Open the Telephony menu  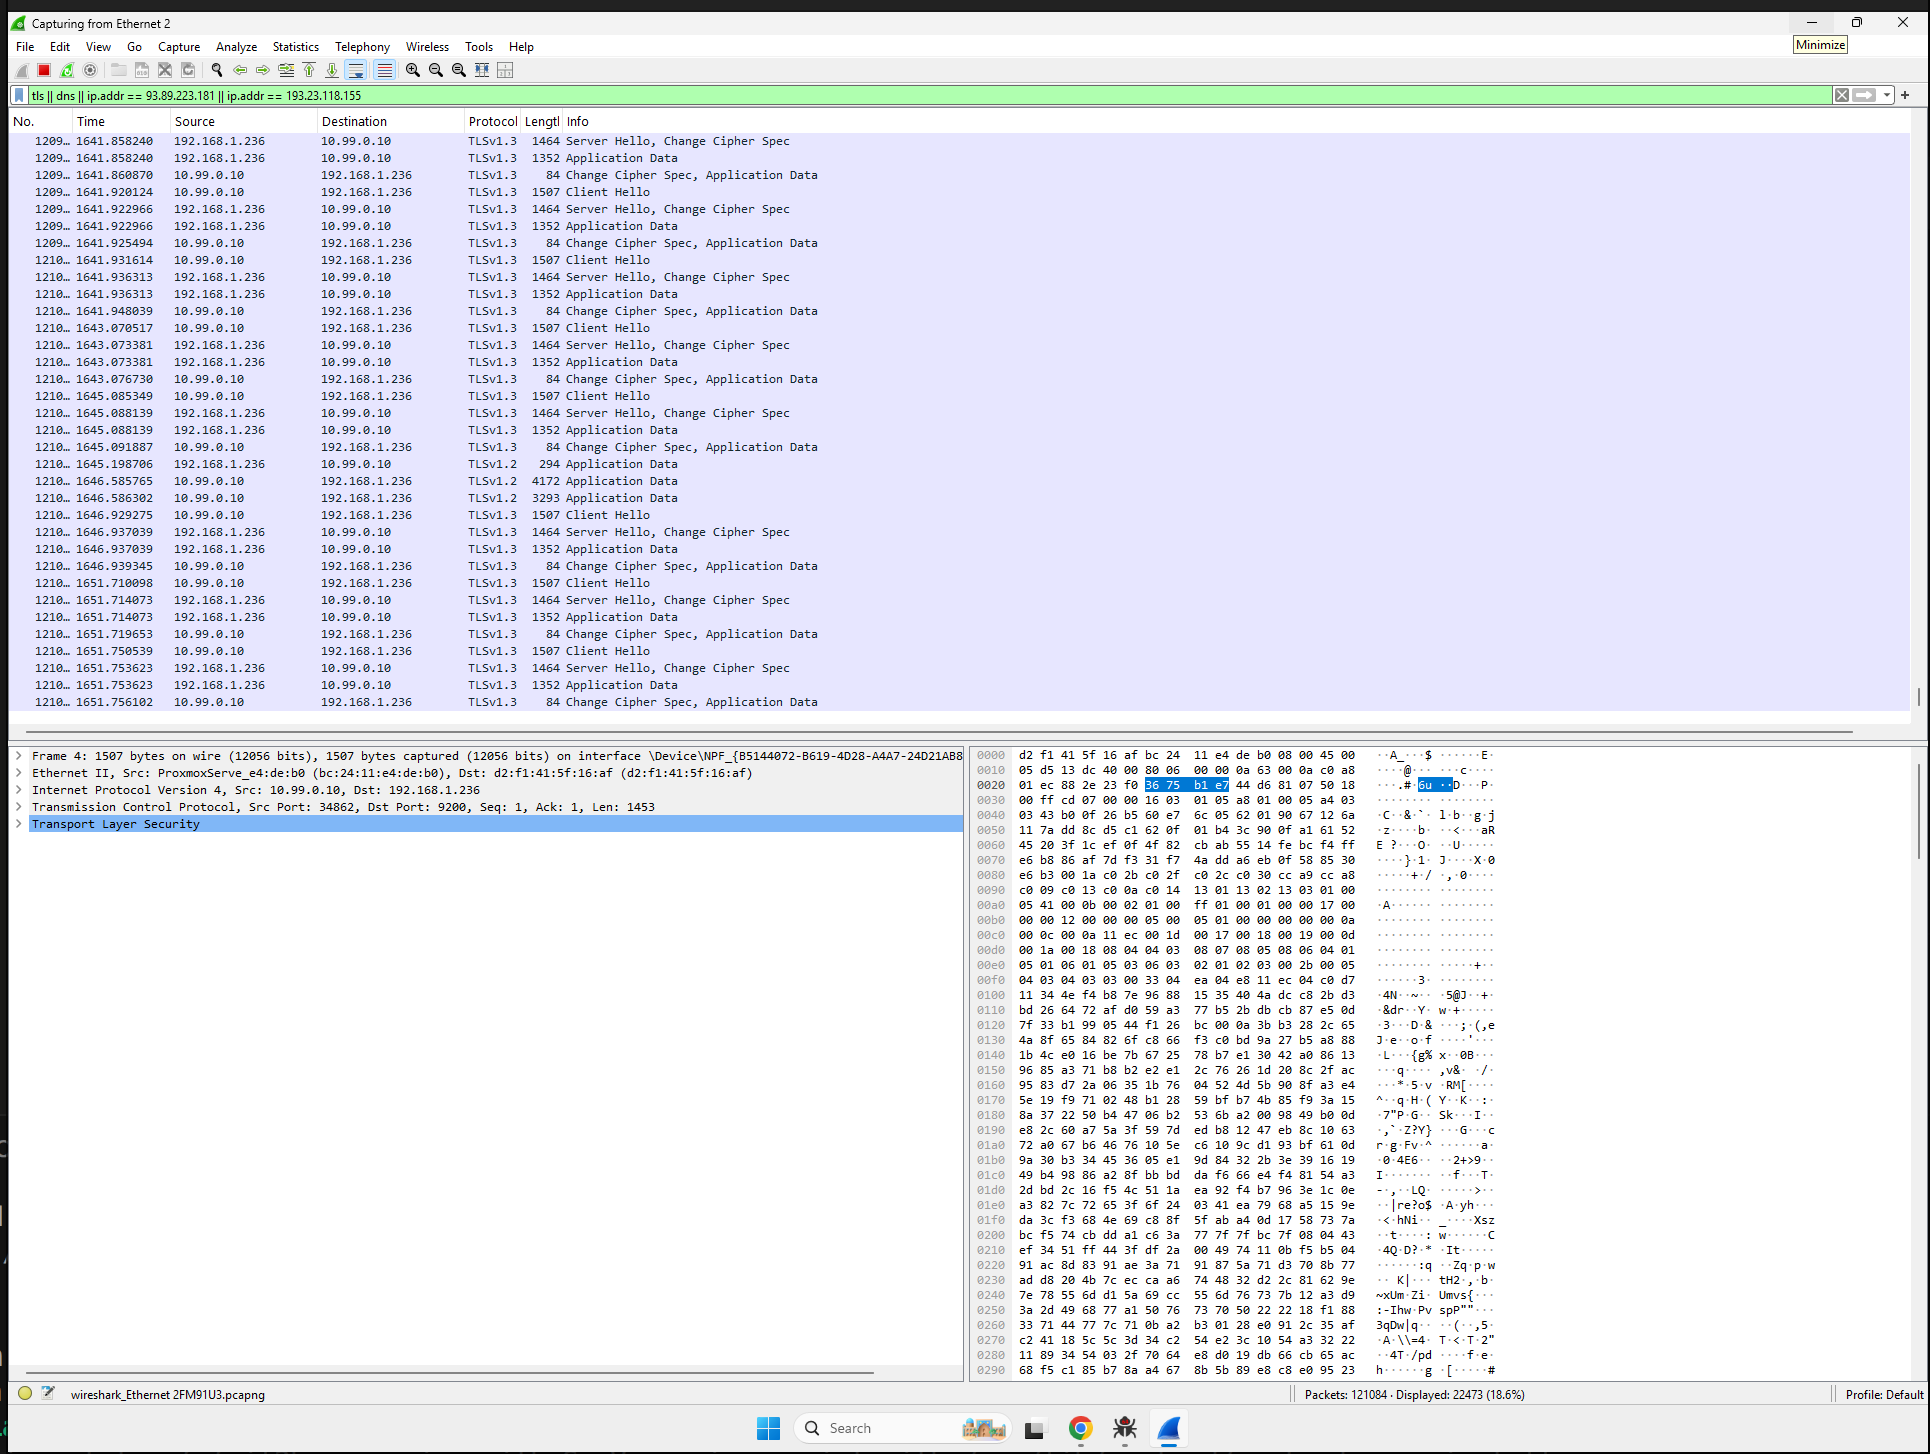click(362, 47)
